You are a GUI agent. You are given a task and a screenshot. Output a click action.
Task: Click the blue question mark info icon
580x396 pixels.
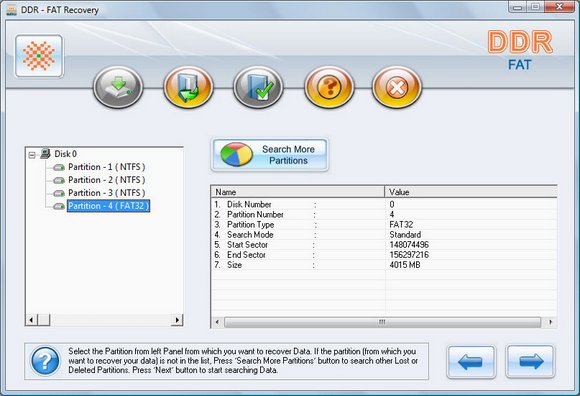[x=45, y=361]
